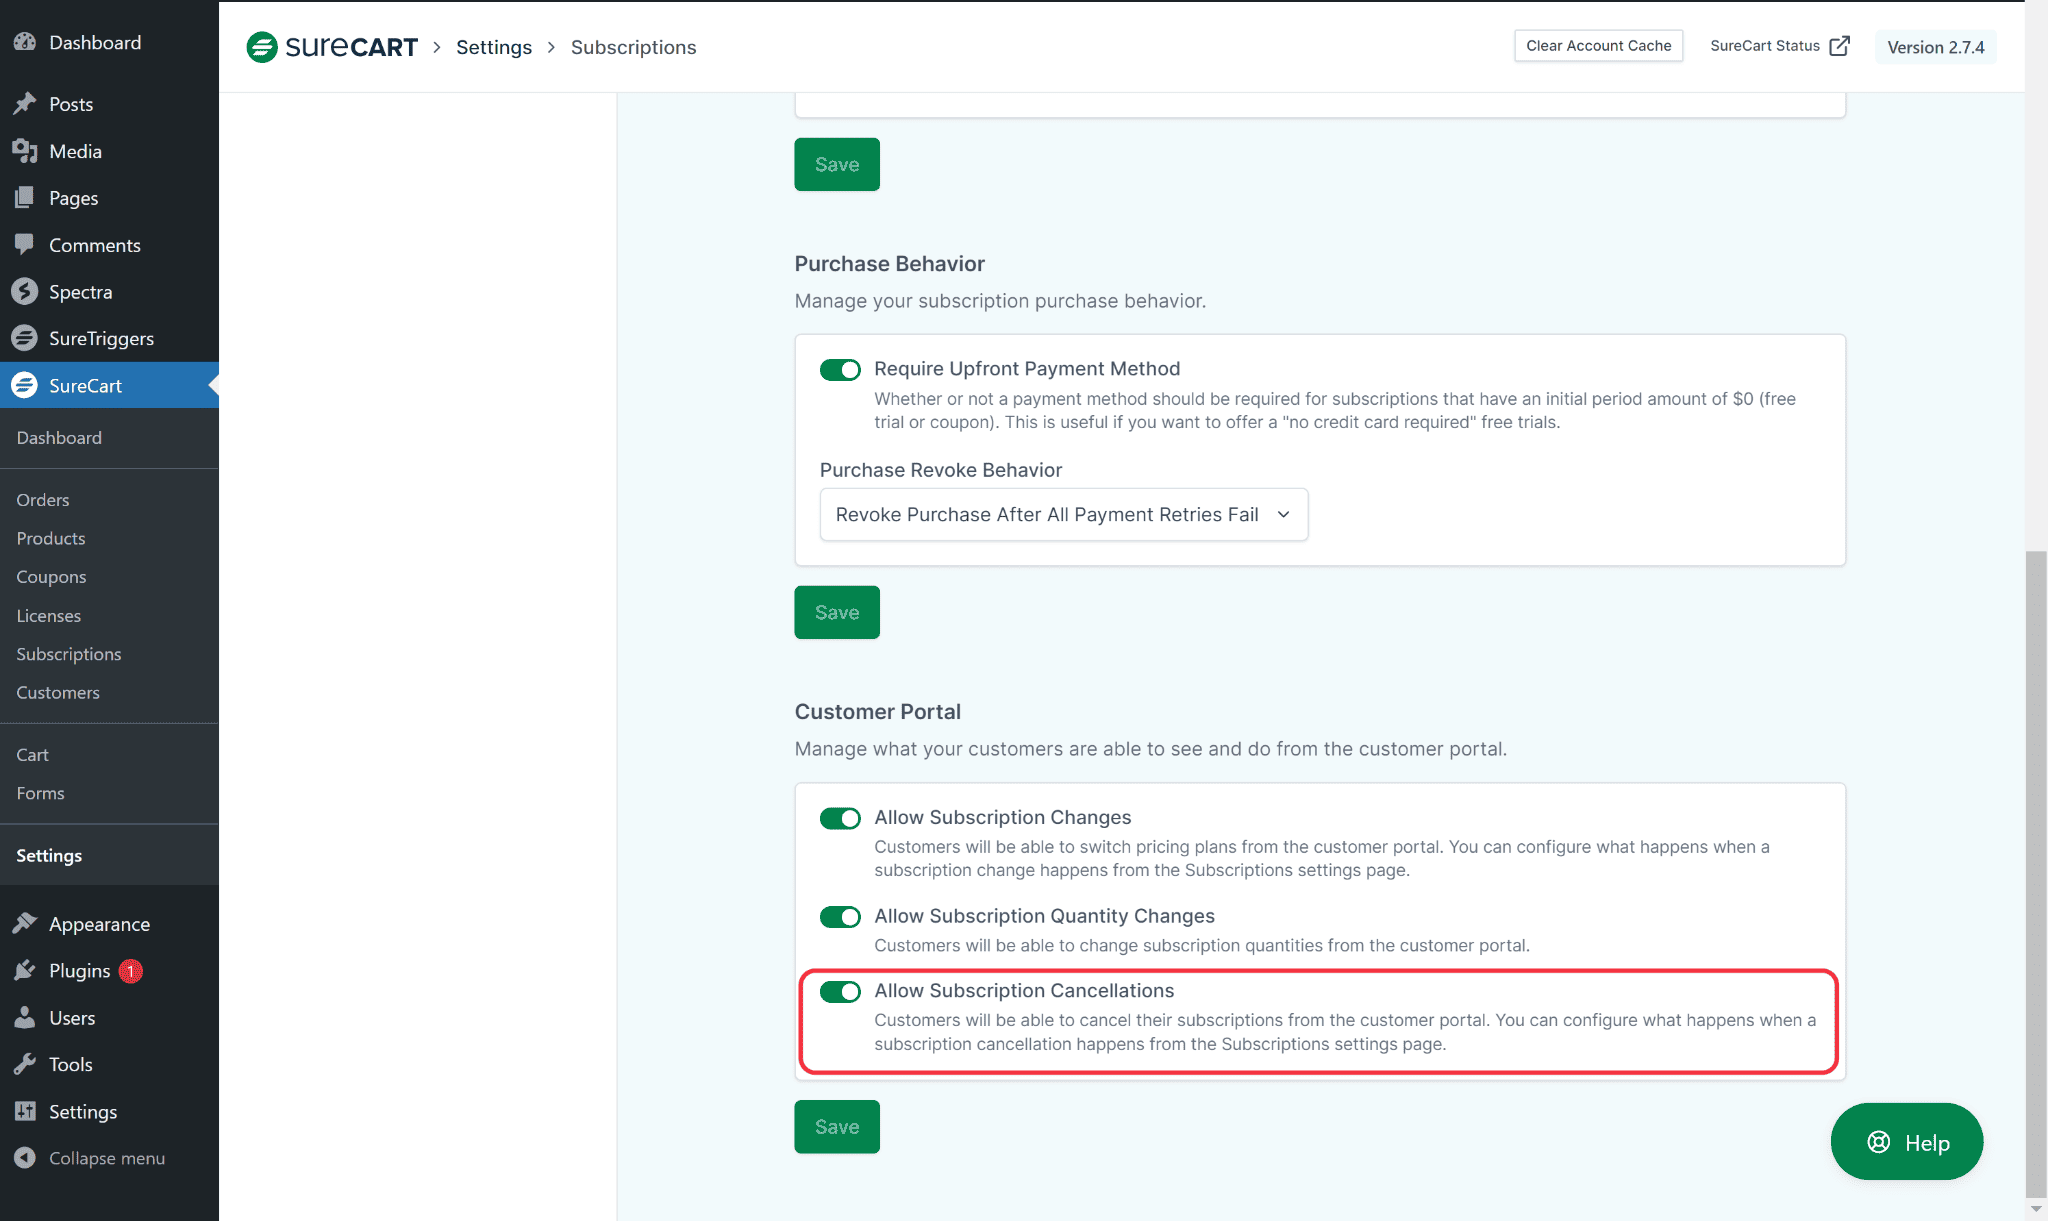Click the Appearance paintbrush icon
Image resolution: width=2048 pixels, height=1221 pixels.
25,924
